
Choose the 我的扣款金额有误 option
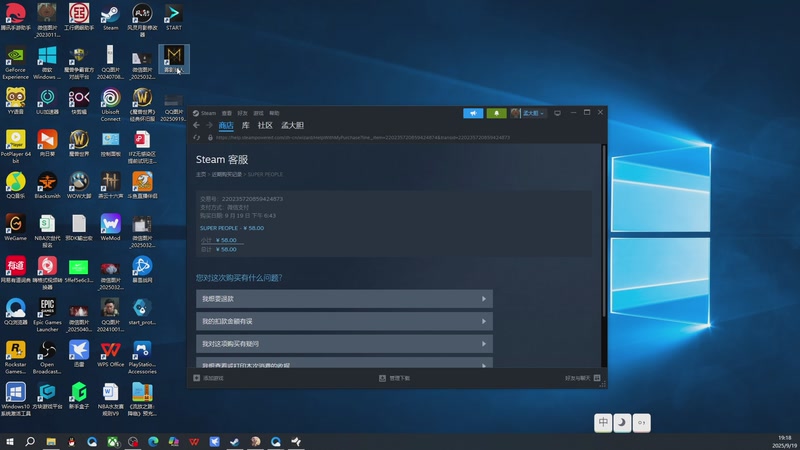pos(344,321)
